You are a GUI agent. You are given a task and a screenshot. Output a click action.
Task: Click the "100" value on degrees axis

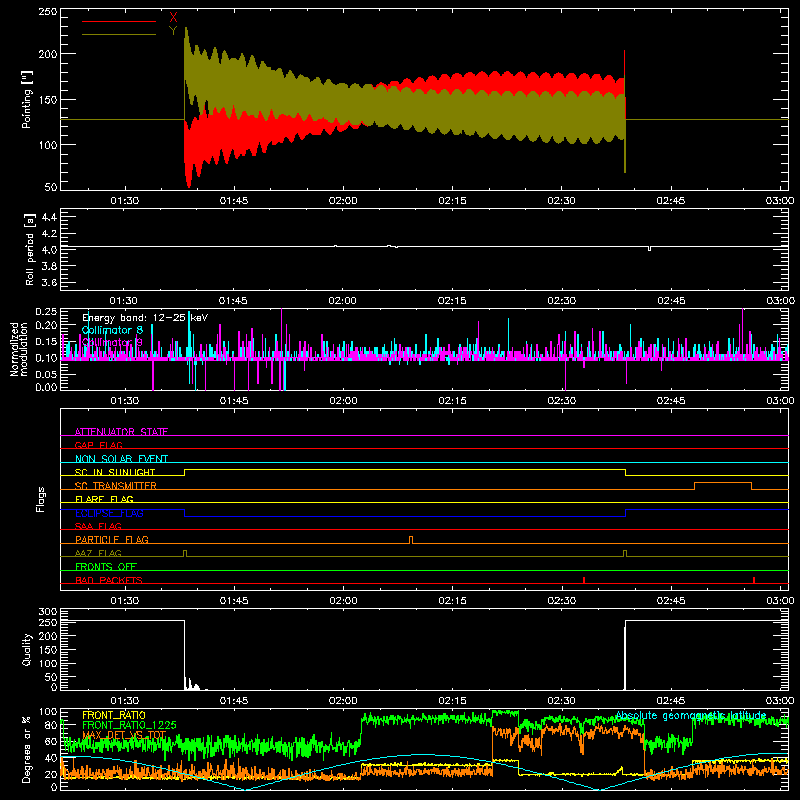coord(47,712)
